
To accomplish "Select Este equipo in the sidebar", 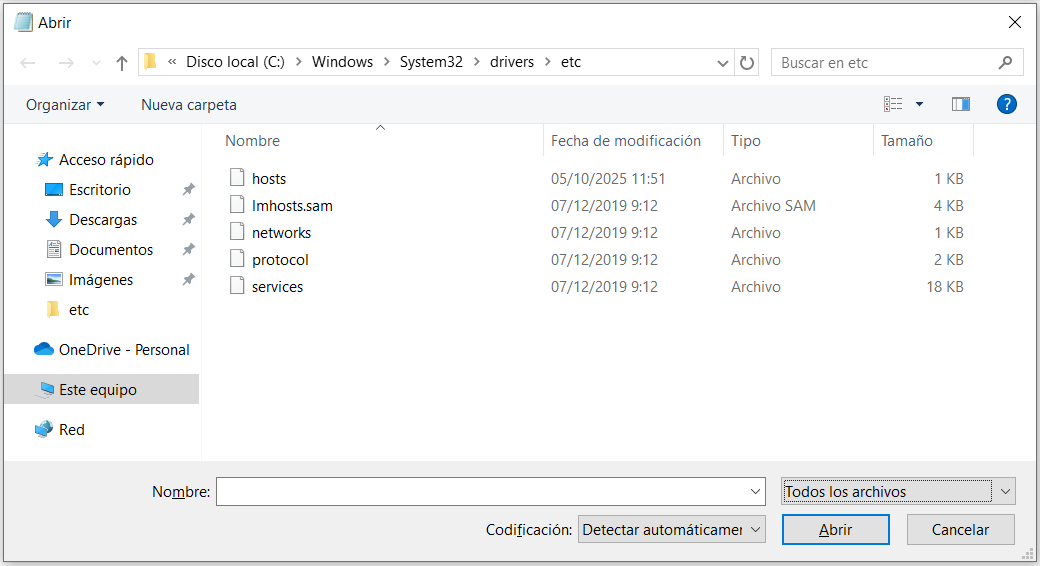I will (101, 389).
